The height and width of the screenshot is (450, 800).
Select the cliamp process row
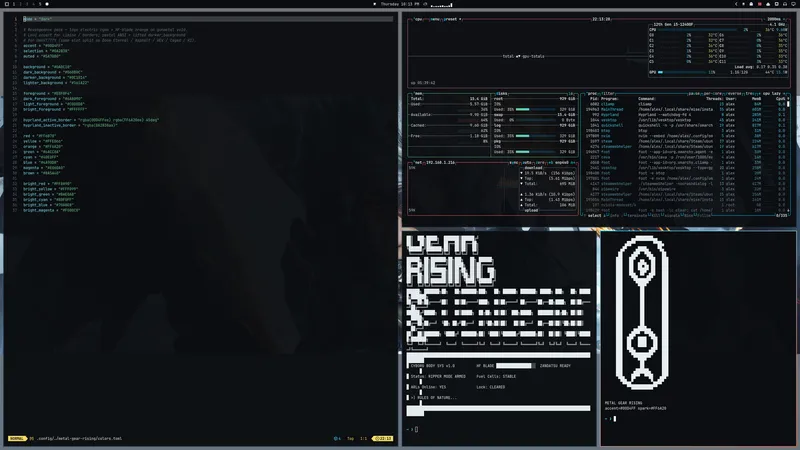(688, 104)
